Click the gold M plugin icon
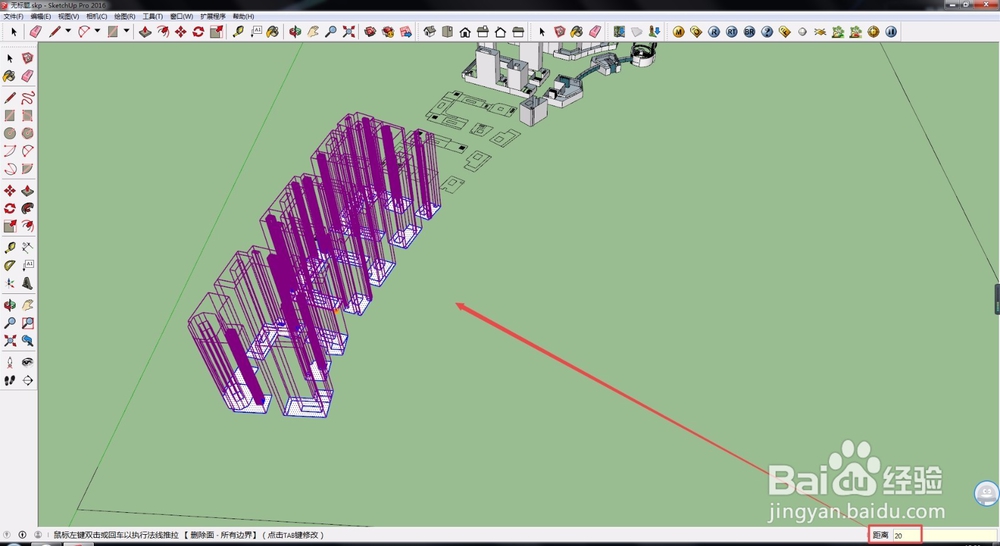The width and height of the screenshot is (1000, 546). pos(679,31)
